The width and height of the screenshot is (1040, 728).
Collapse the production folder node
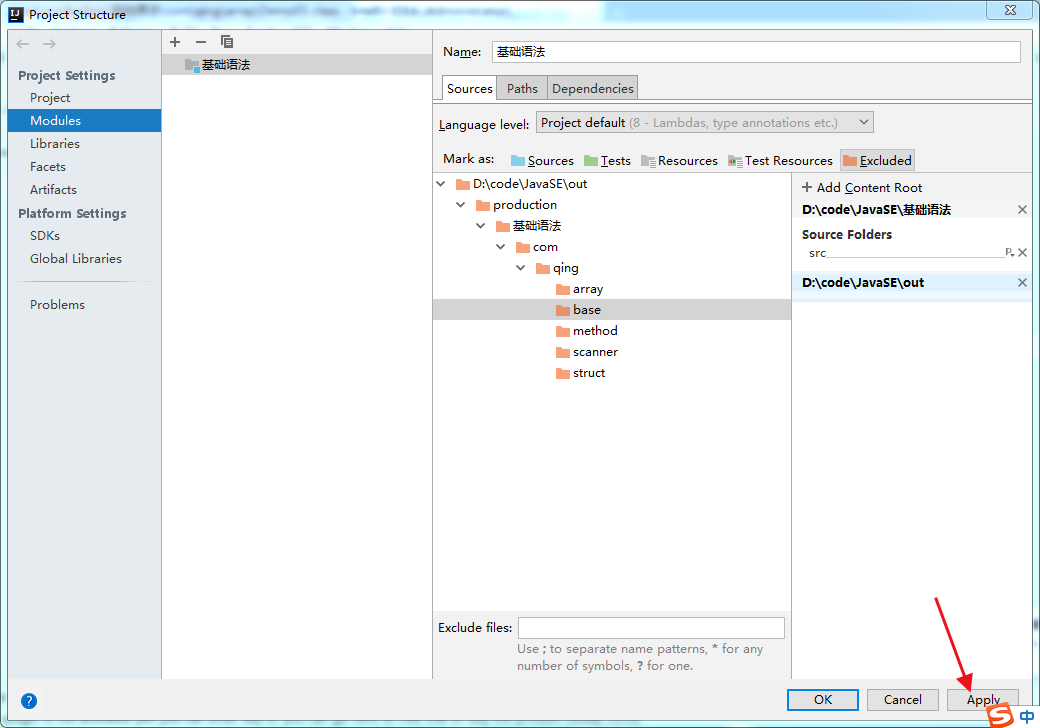click(461, 205)
